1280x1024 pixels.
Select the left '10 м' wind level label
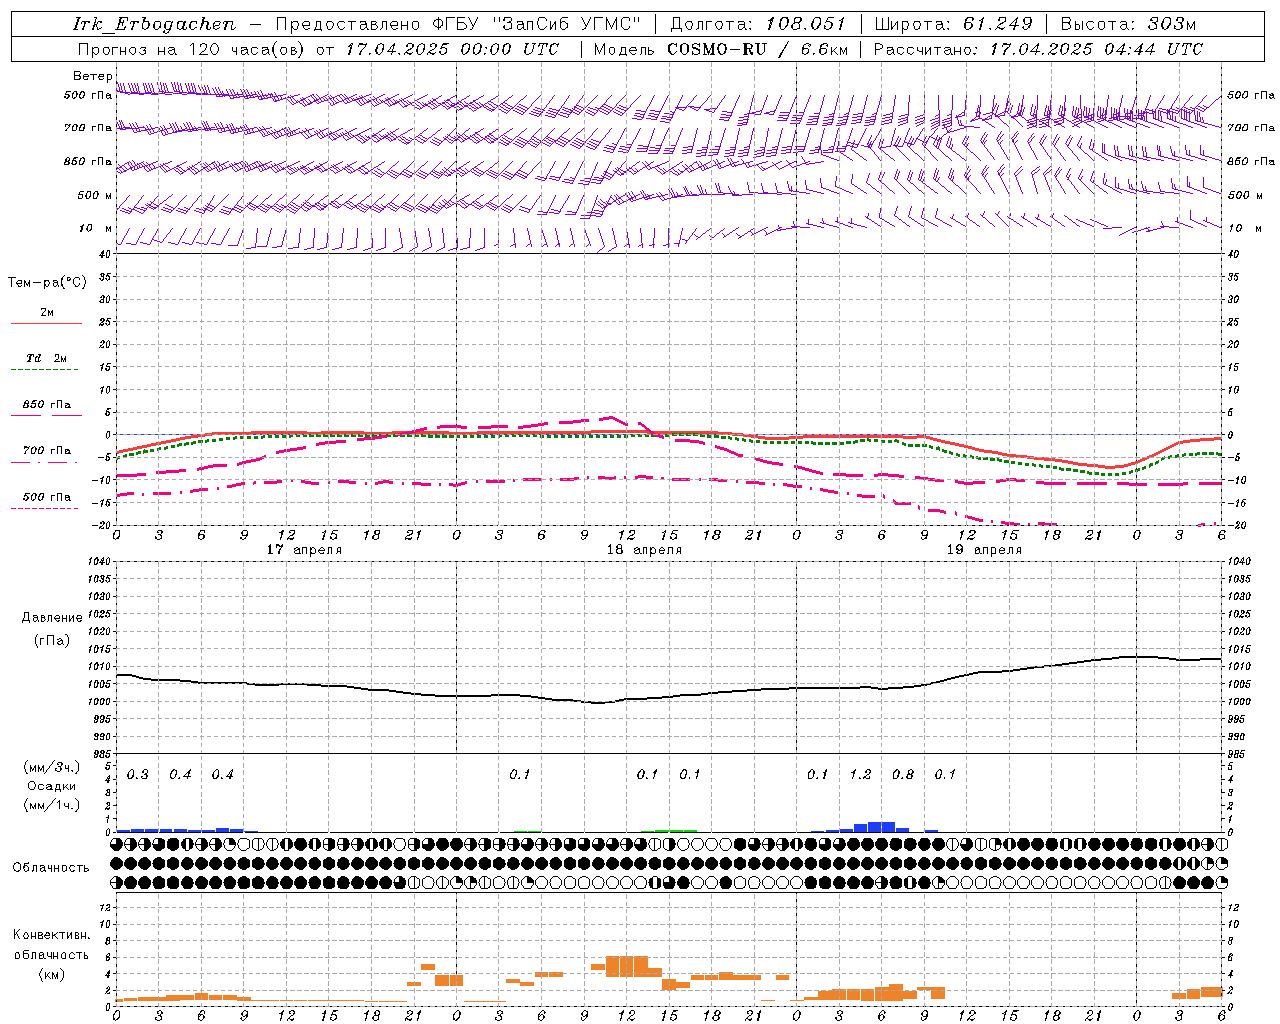pos(96,228)
